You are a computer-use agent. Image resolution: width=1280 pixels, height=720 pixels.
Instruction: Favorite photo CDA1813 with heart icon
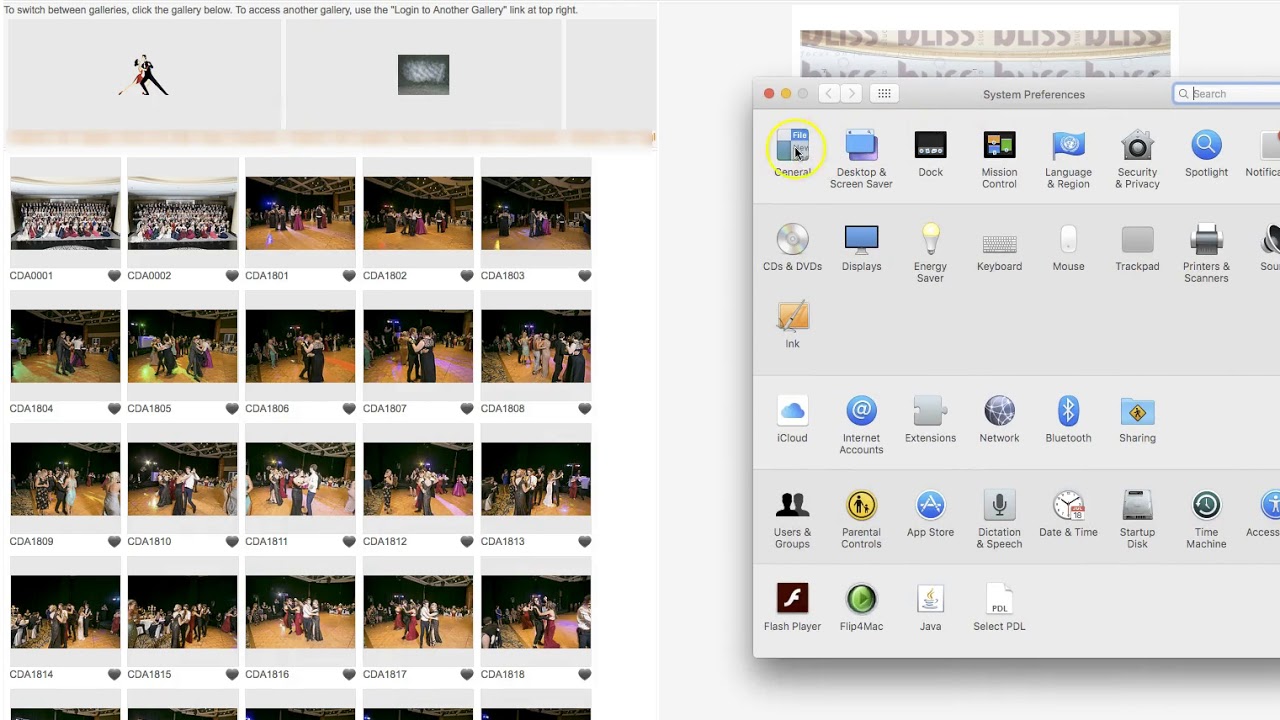click(x=585, y=542)
